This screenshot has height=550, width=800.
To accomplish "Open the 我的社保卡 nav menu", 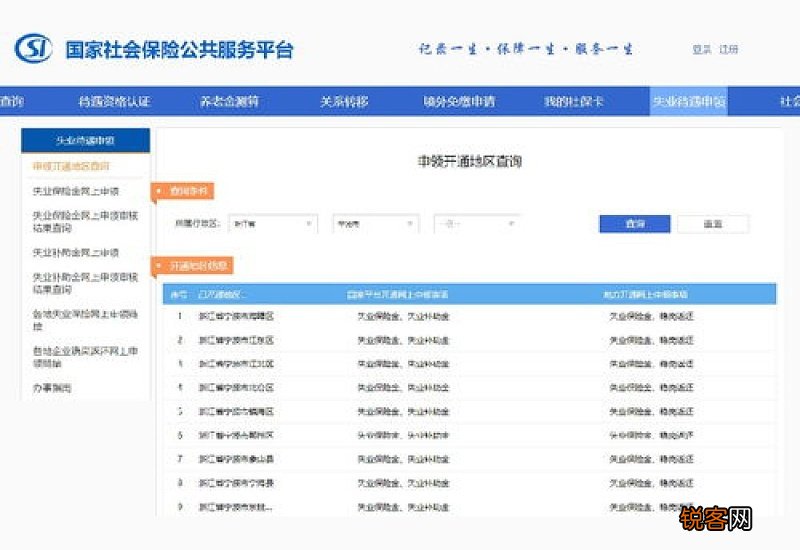I will click(x=573, y=101).
